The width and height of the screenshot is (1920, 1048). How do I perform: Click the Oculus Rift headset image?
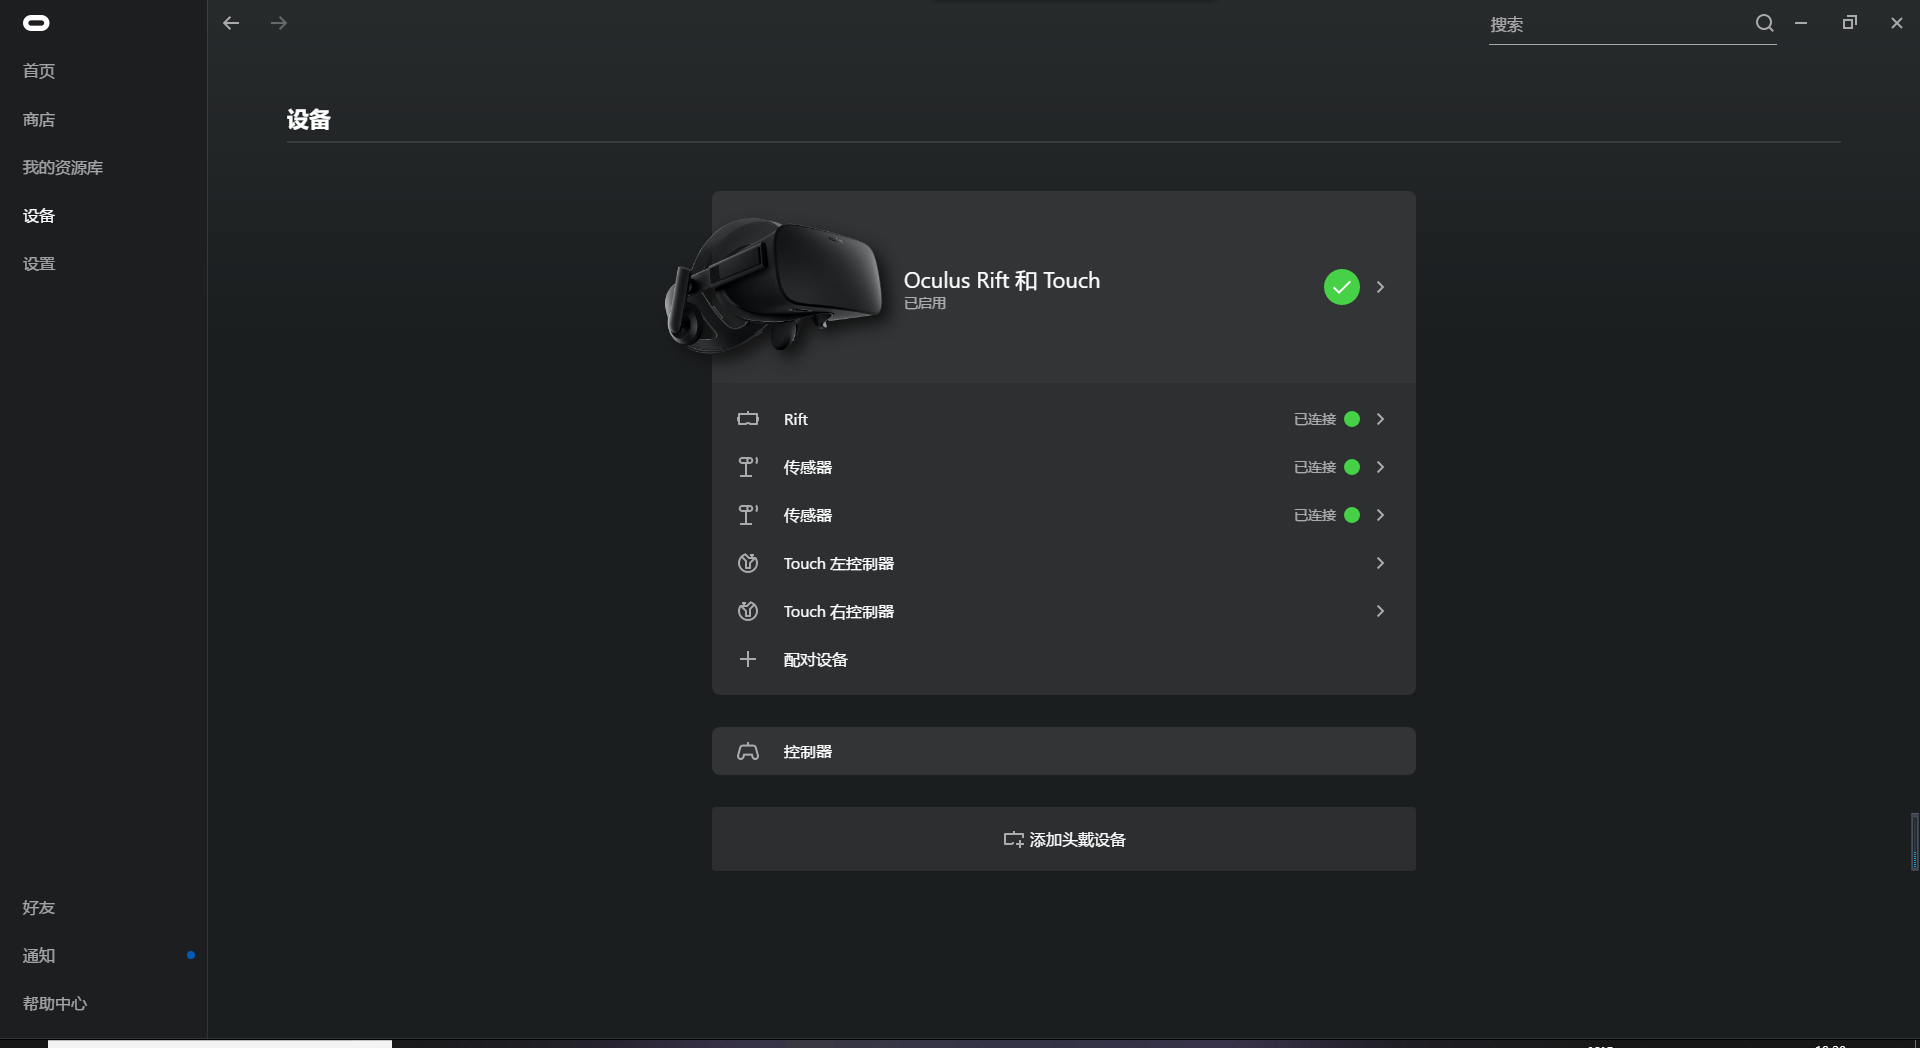coord(773,285)
